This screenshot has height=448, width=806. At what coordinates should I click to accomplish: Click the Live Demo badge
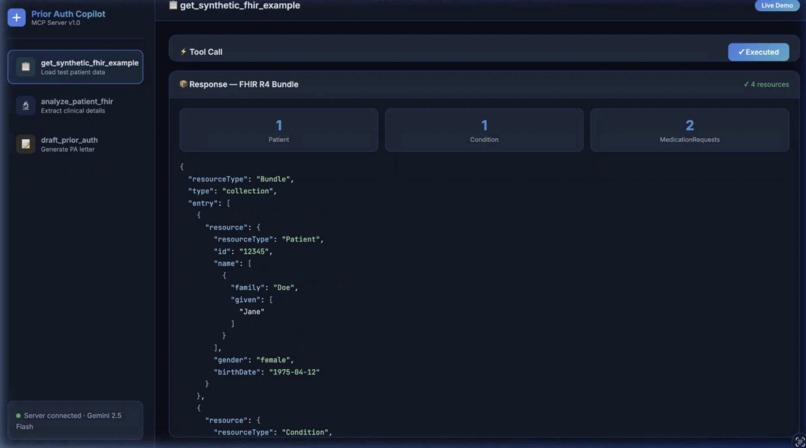(777, 5)
